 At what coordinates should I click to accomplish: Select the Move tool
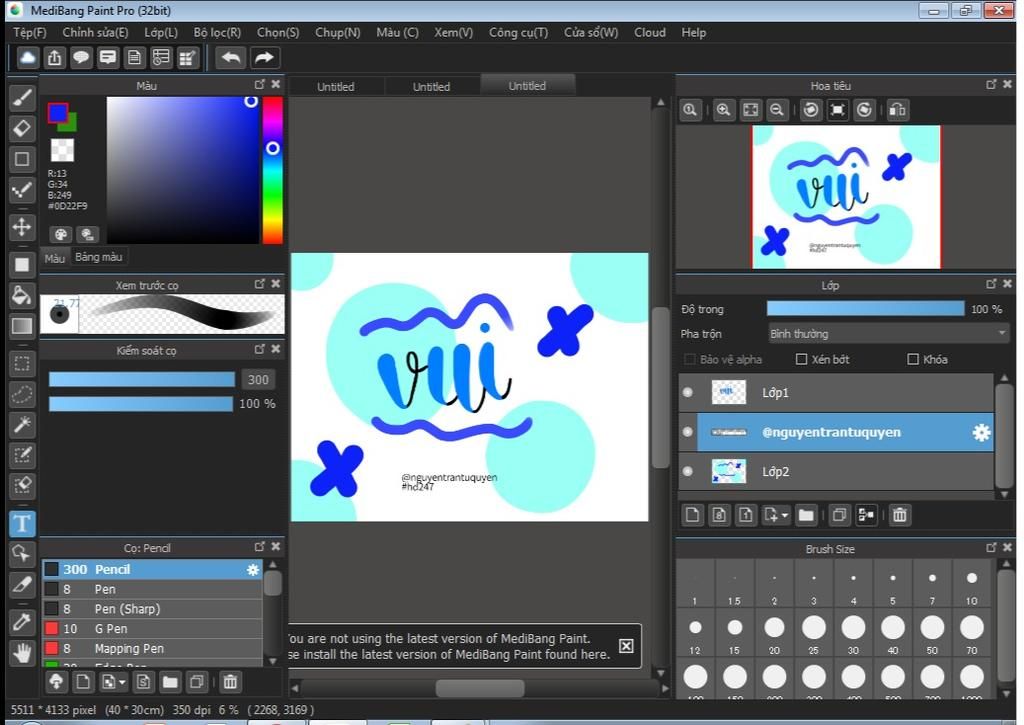point(22,227)
